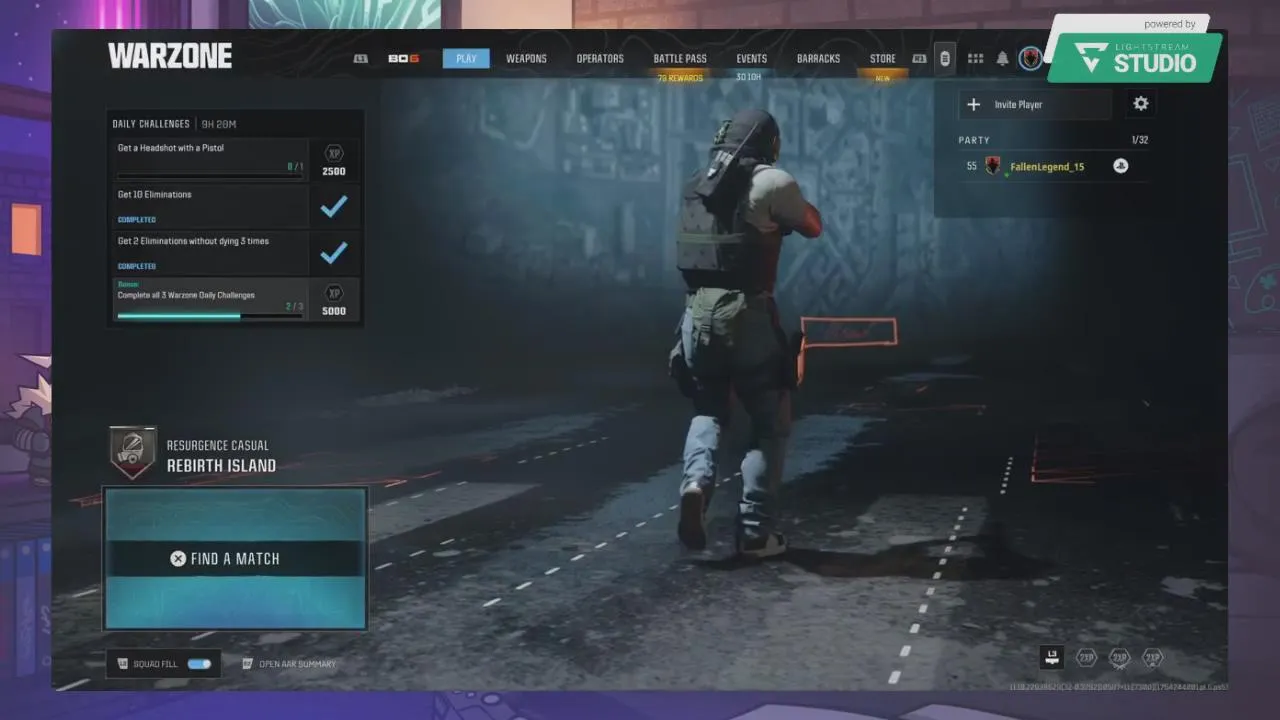
Task: Click the Open AAR Summary button glyph icon
Action: pos(248,663)
